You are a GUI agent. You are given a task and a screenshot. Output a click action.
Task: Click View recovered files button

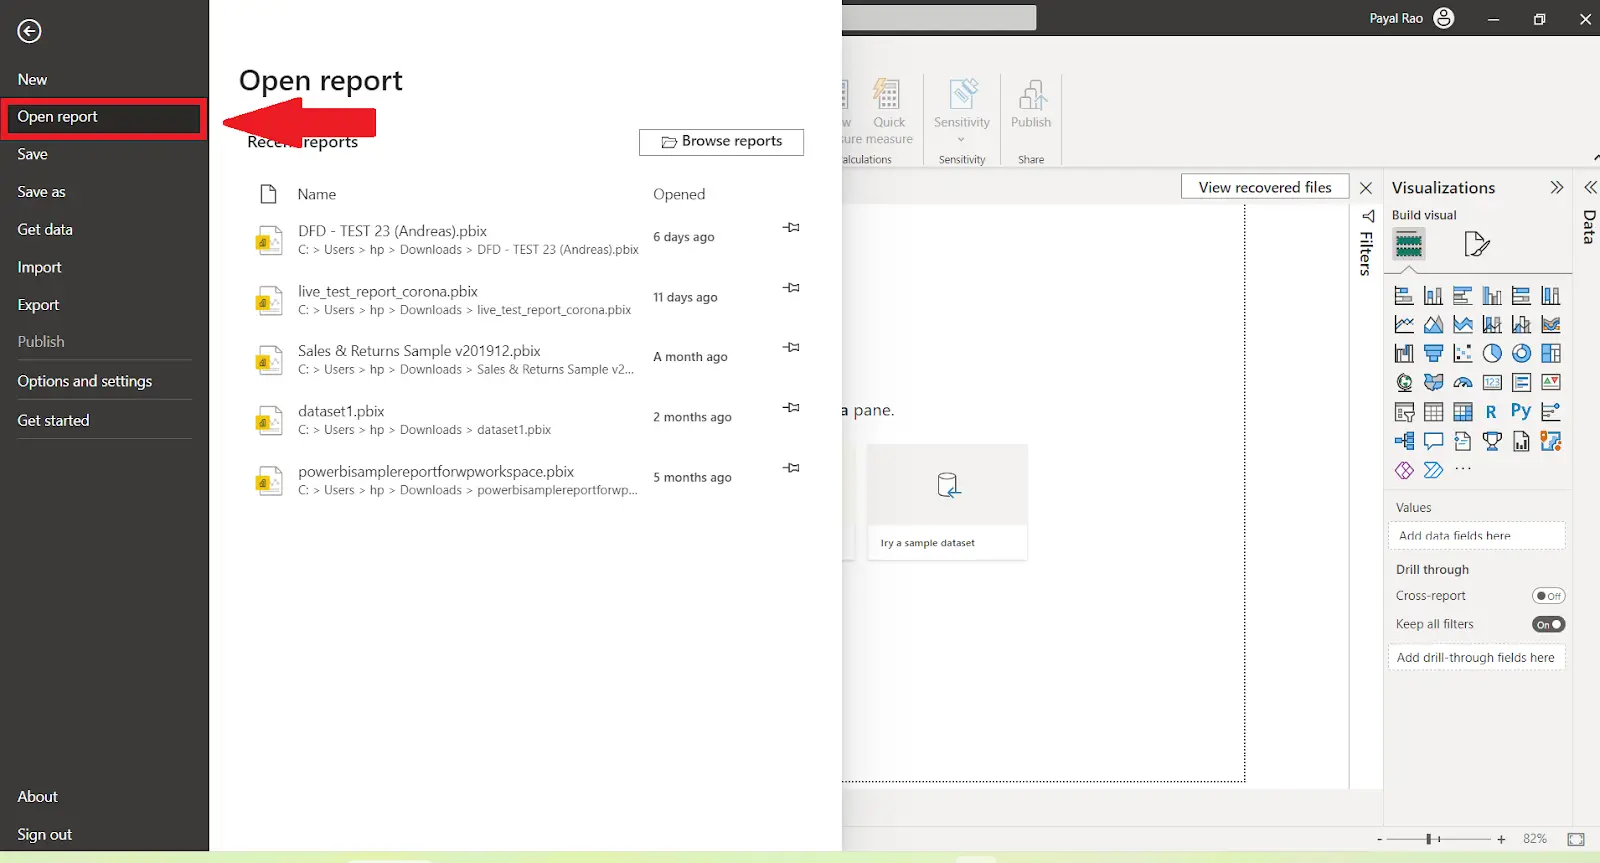click(x=1265, y=187)
